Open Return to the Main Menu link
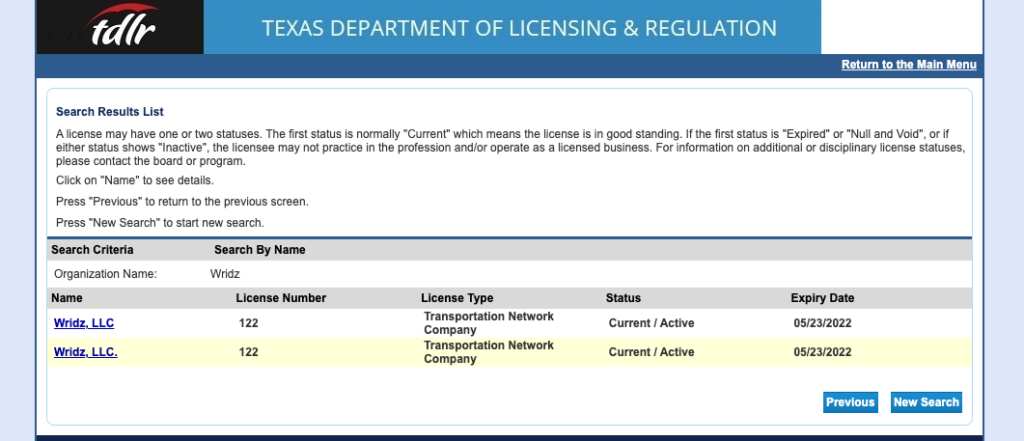1024x441 pixels. (x=908, y=65)
